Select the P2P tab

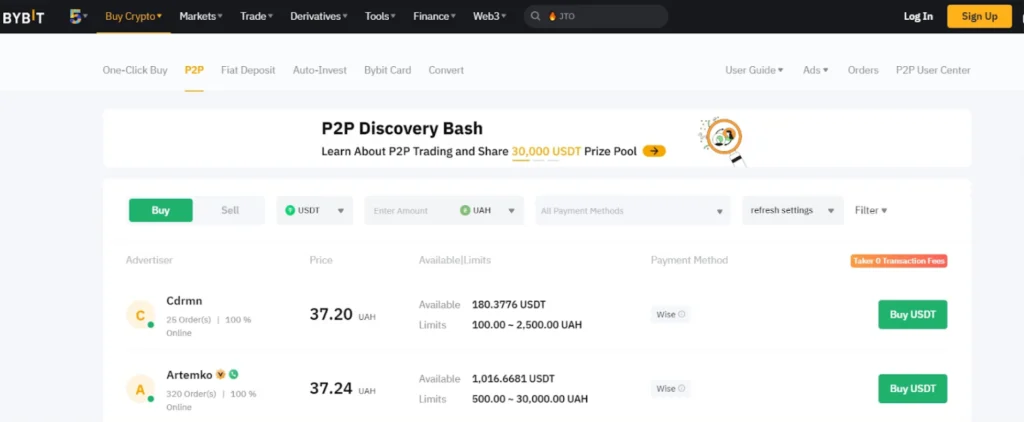click(194, 70)
